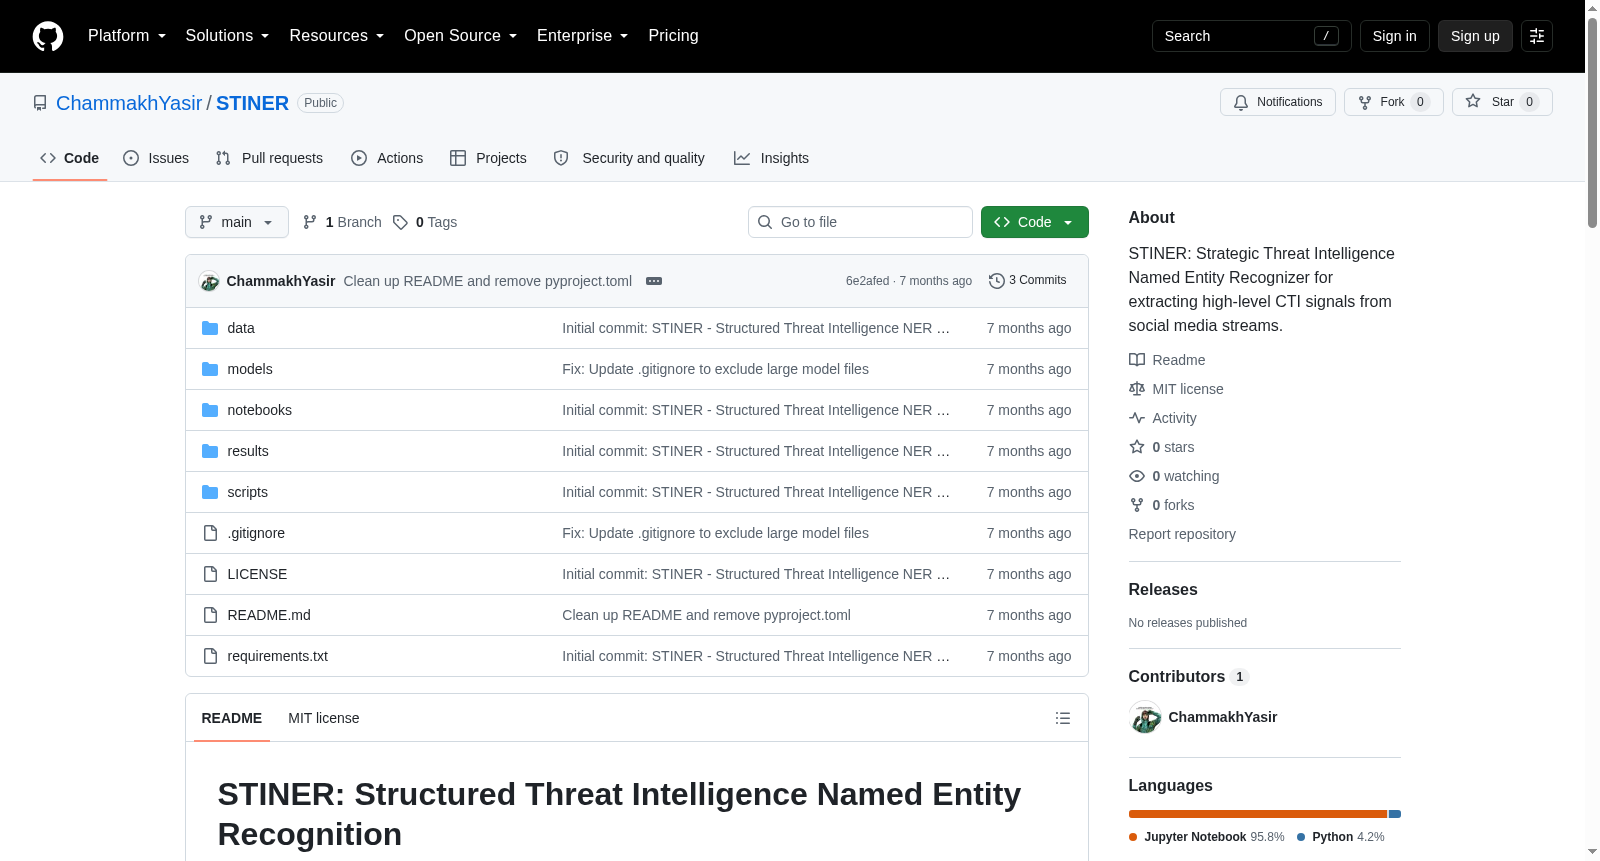1600x861 pixels.
Task: Open the Pricing link
Action: [673, 36]
